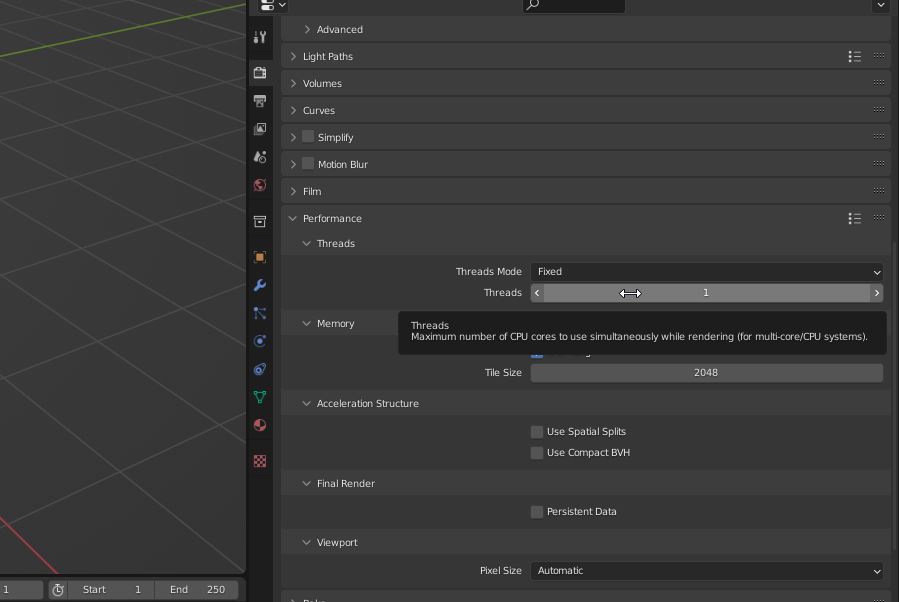This screenshot has width=899, height=602.
Task: Open Light Paths presets list icon
Action: (x=855, y=56)
